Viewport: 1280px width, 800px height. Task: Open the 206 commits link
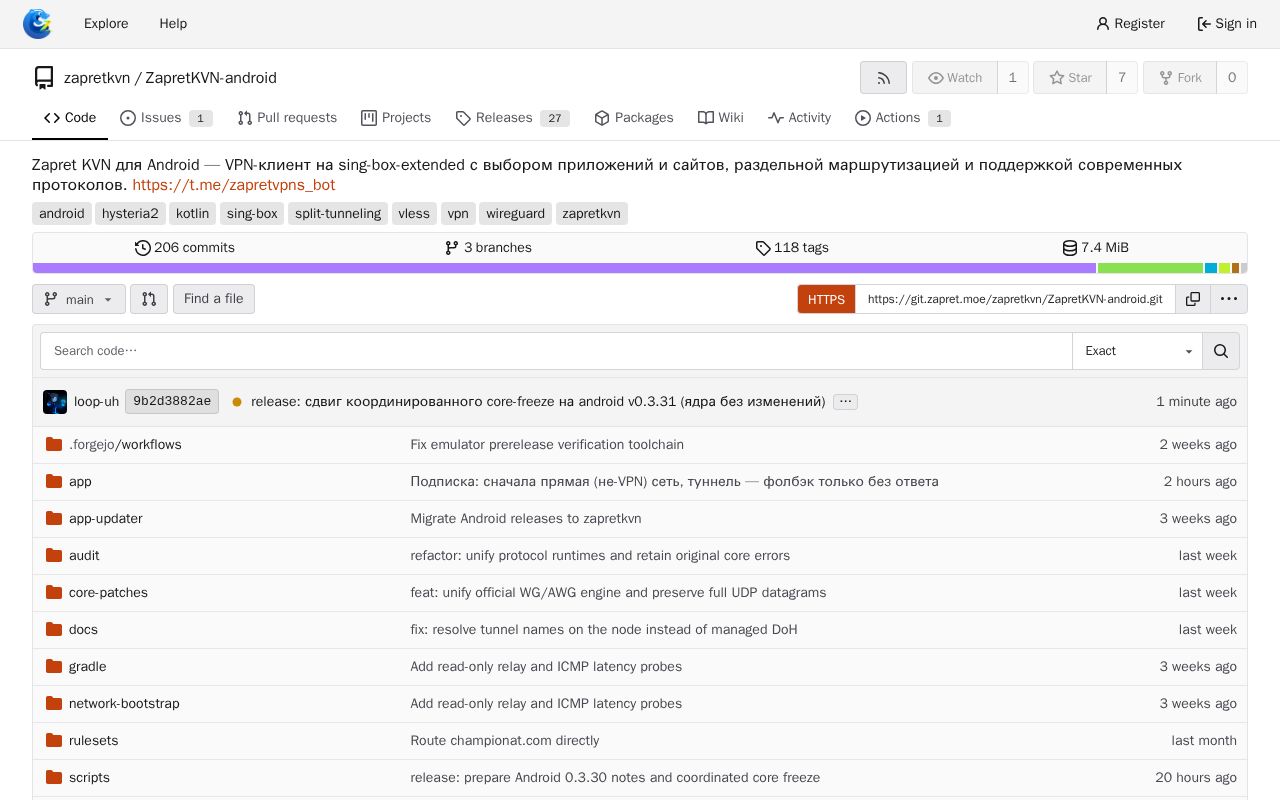[185, 248]
